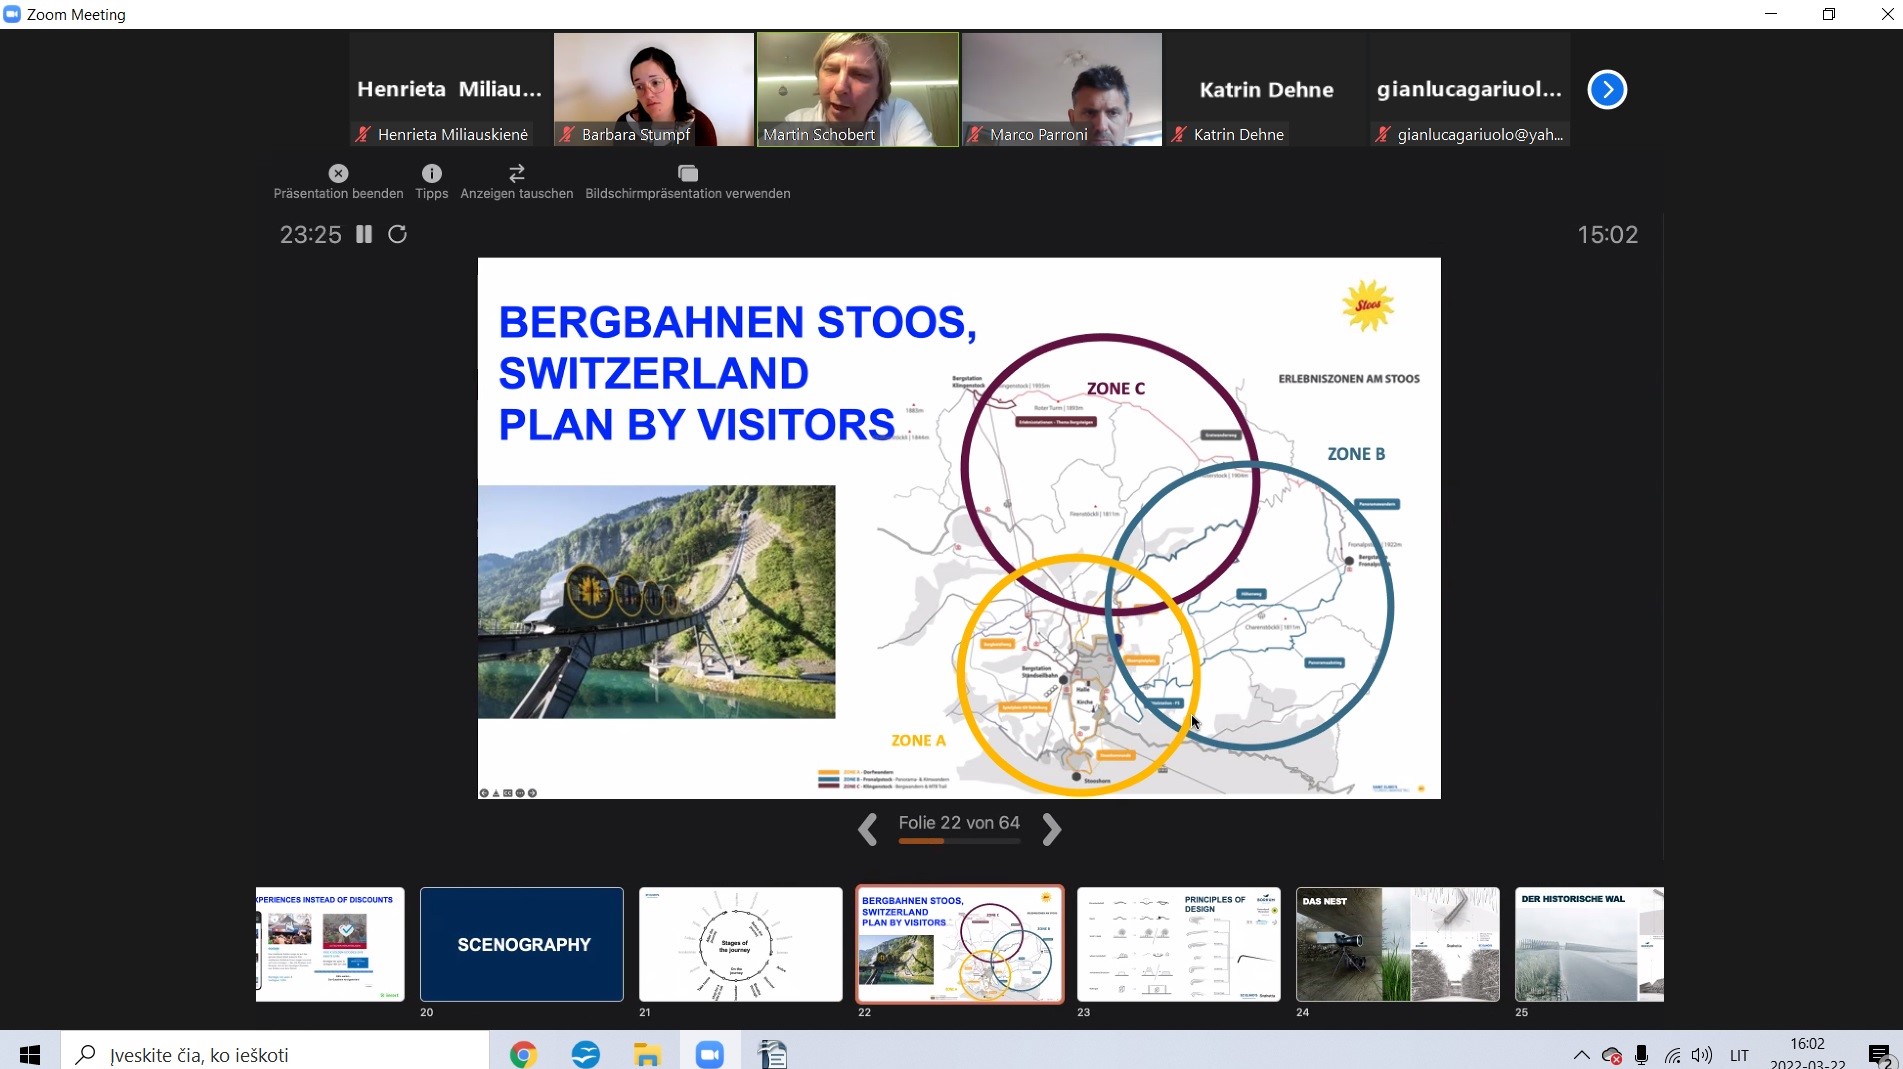End the presentation with Präsentation beenden
This screenshot has height=1069, width=1903.
tap(338, 182)
